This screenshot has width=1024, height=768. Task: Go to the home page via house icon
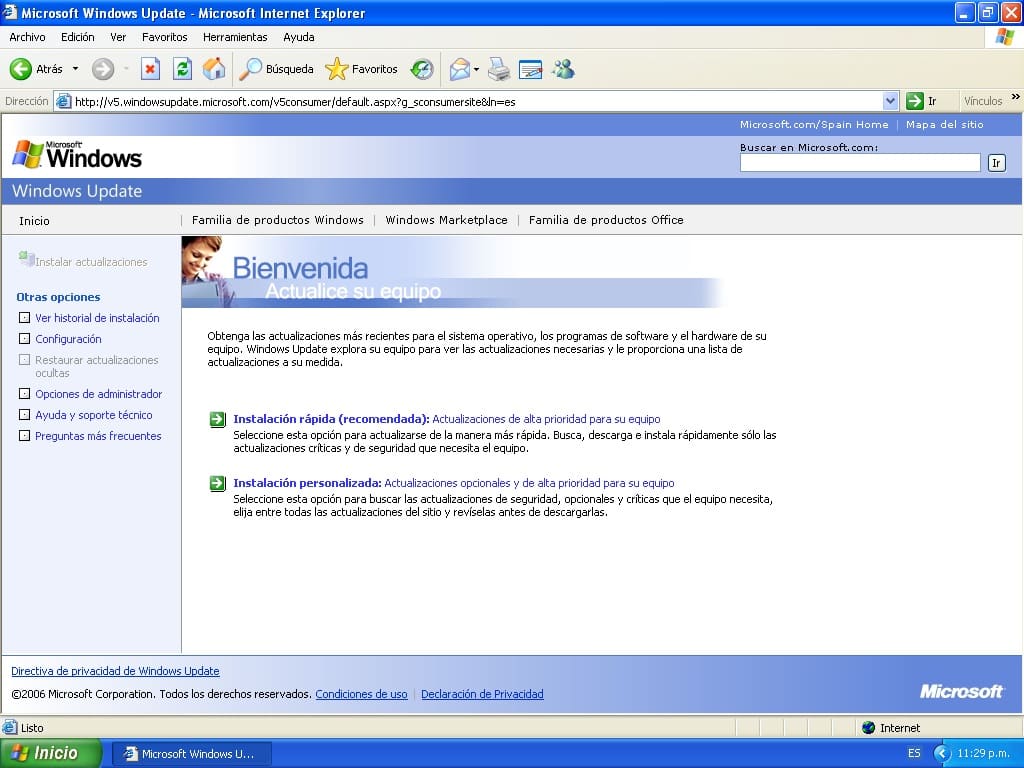click(x=214, y=69)
